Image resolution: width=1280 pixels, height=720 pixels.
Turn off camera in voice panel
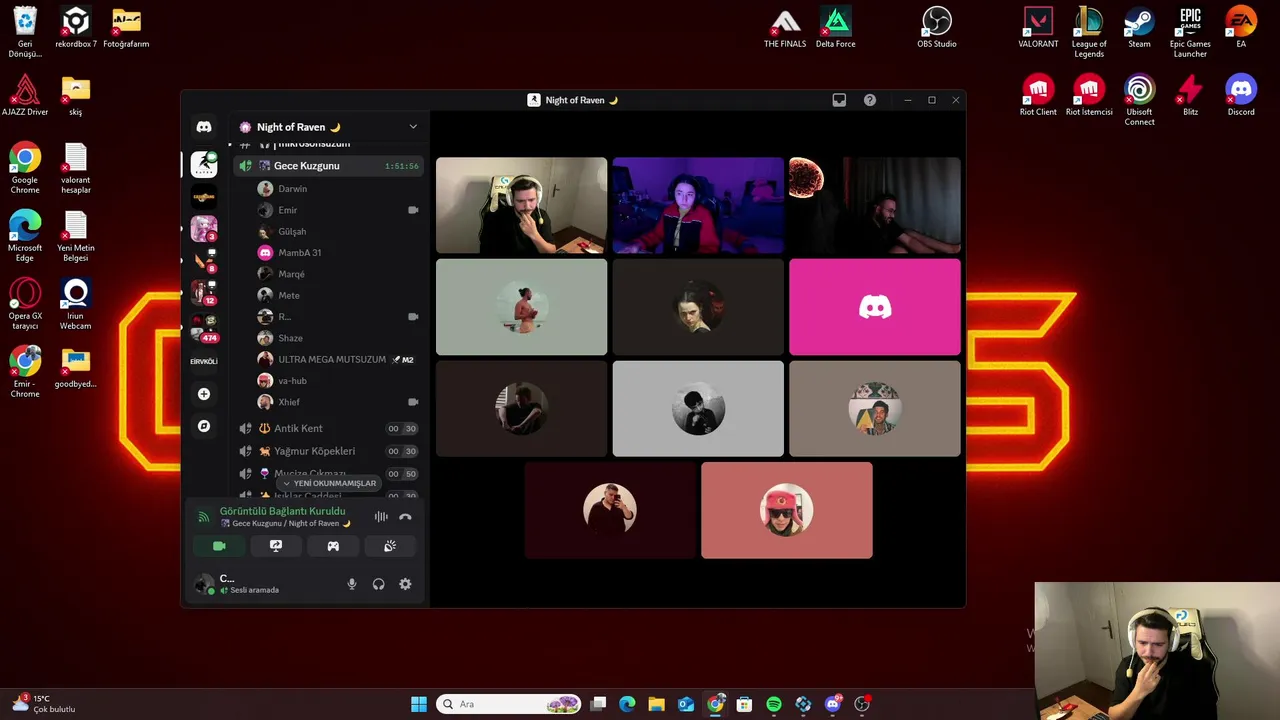point(219,546)
